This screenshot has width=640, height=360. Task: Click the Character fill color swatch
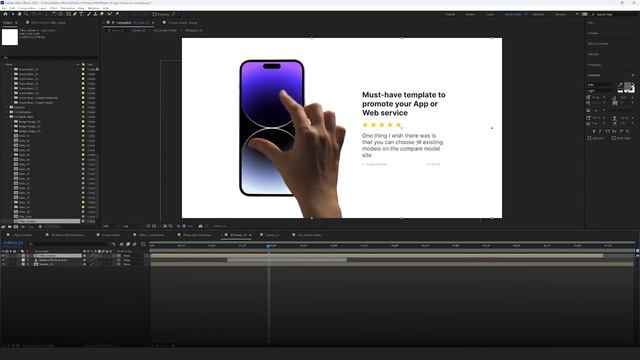pyautogui.click(x=628, y=85)
